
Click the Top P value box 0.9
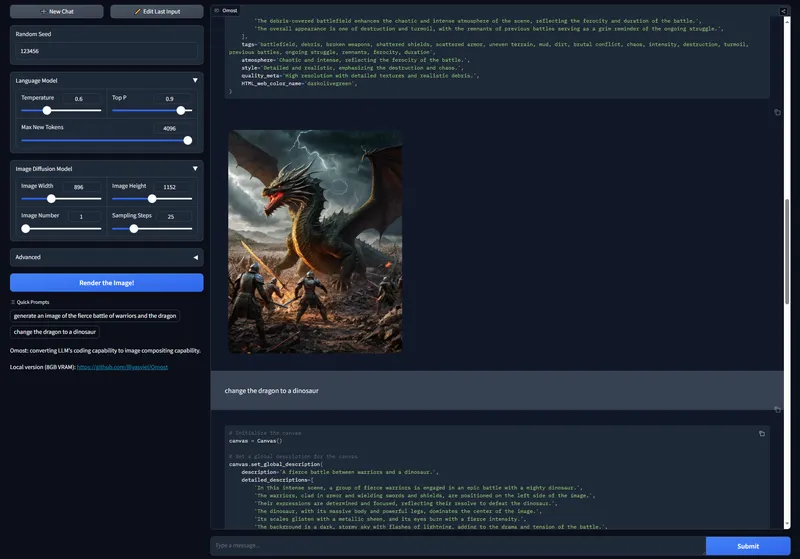tap(172, 98)
